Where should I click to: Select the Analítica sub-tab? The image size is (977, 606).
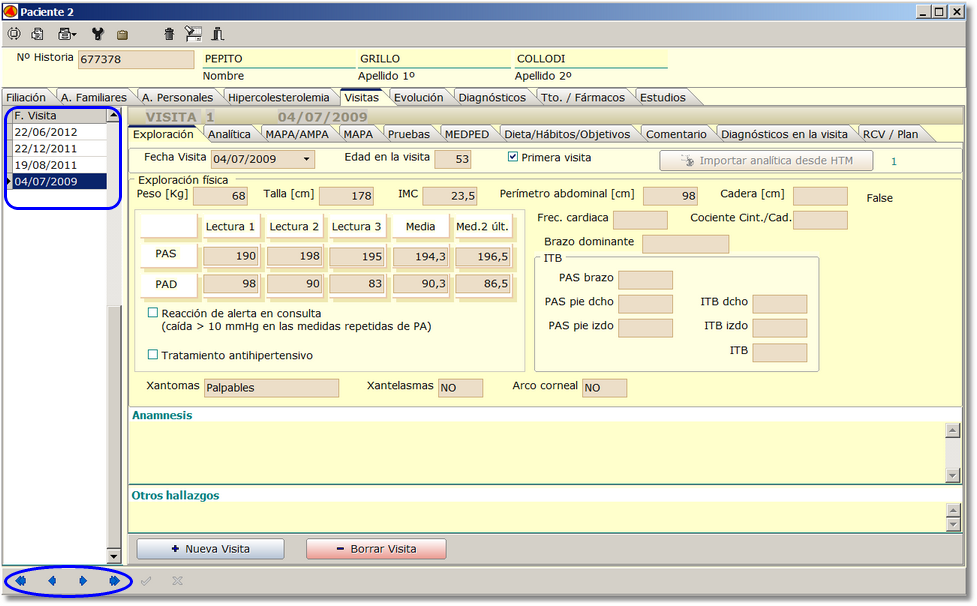click(x=229, y=134)
